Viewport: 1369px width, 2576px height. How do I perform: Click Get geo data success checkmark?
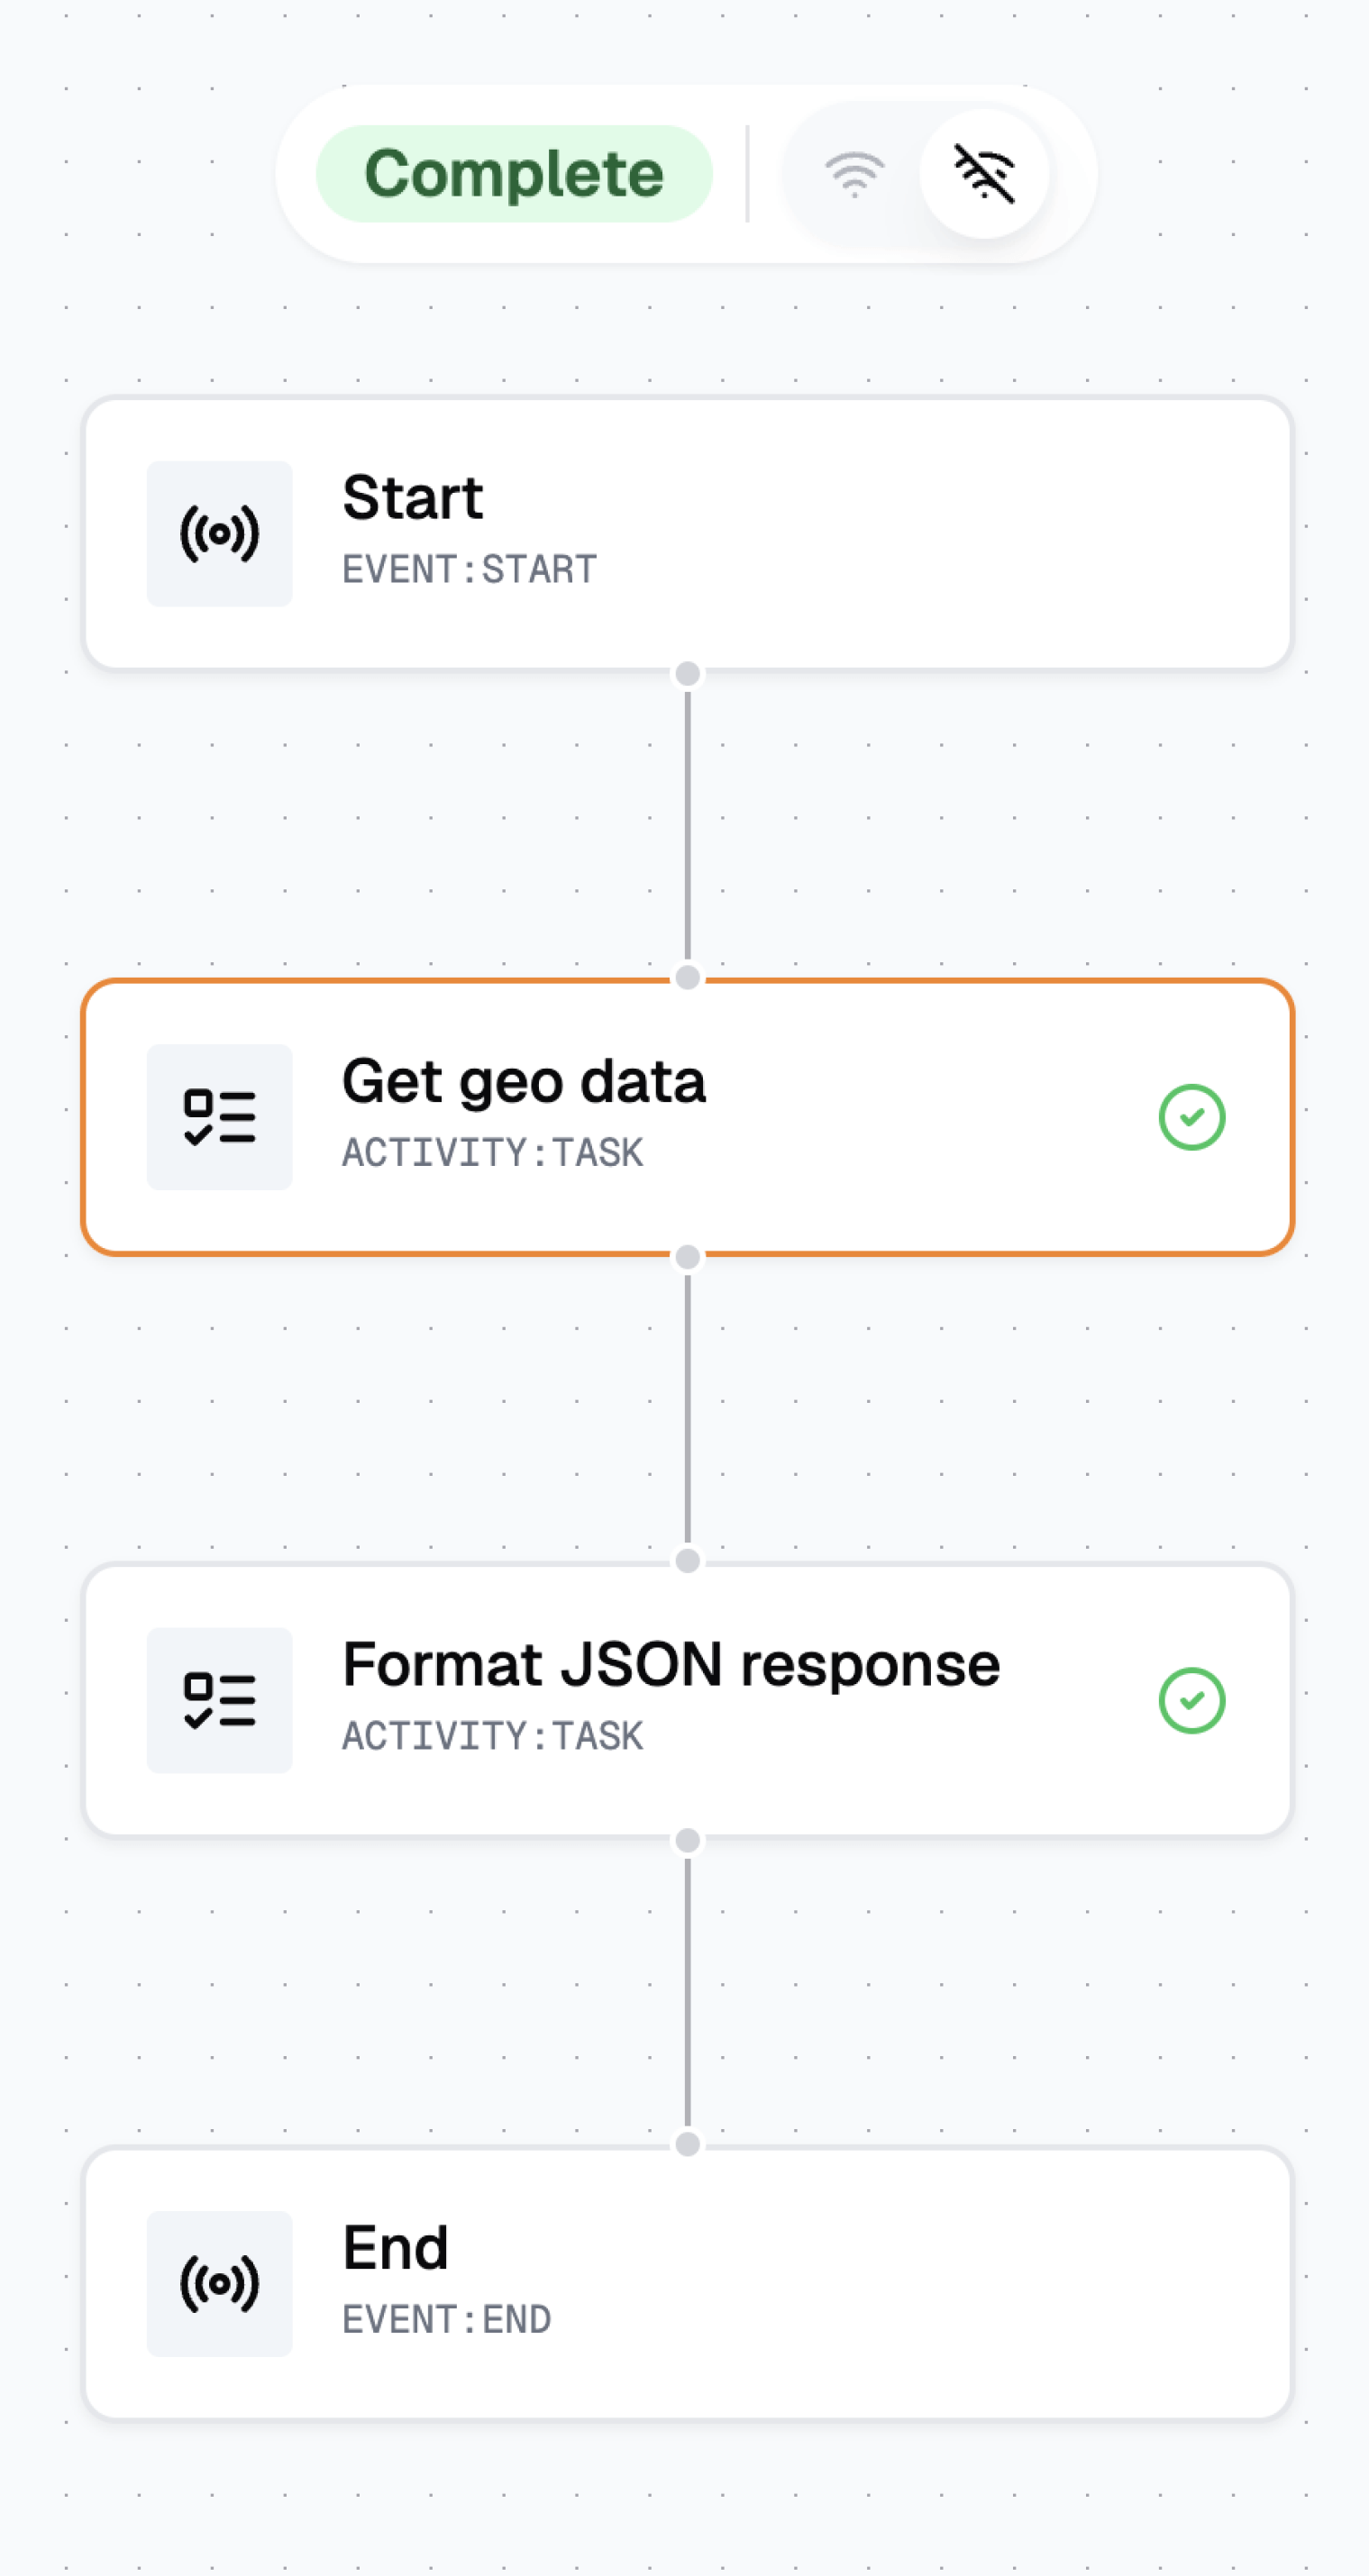coord(1191,1117)
